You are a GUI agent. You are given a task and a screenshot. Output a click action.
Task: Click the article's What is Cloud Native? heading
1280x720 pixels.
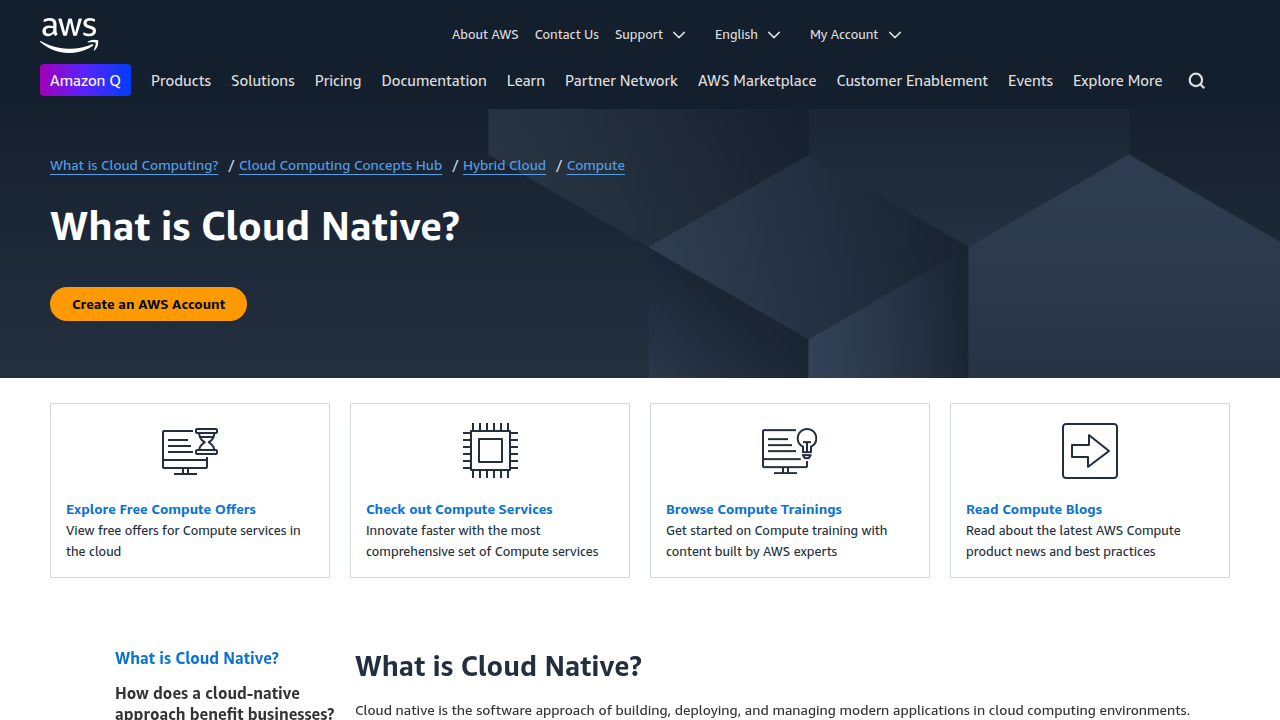[x=498, y=666]
